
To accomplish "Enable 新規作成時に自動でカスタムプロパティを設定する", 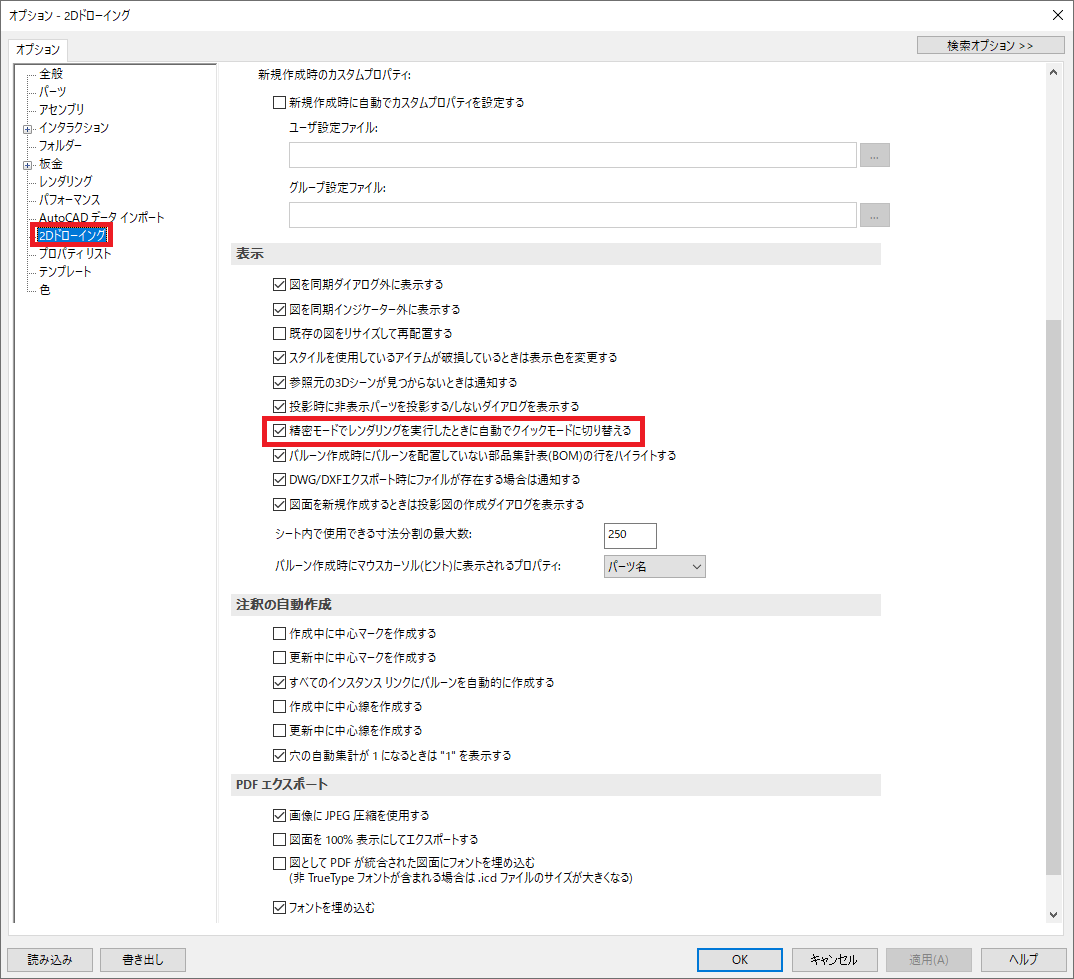I will [277, 101].
